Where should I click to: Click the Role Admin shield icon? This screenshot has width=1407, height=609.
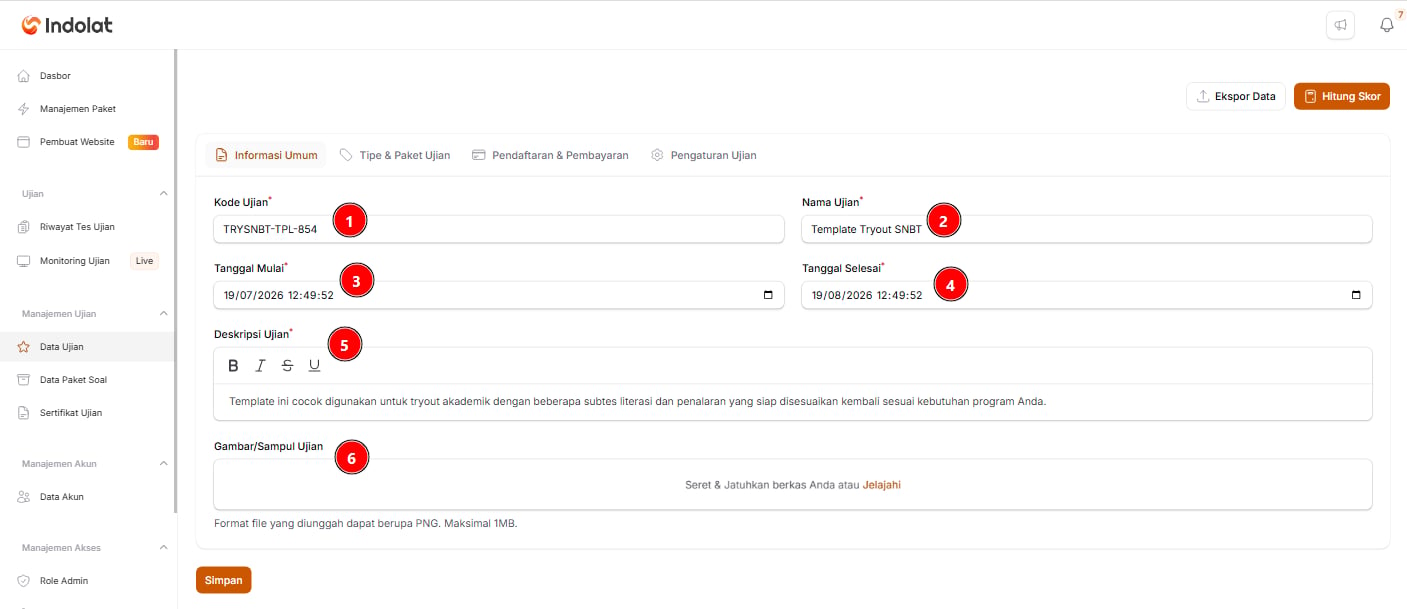24,581
